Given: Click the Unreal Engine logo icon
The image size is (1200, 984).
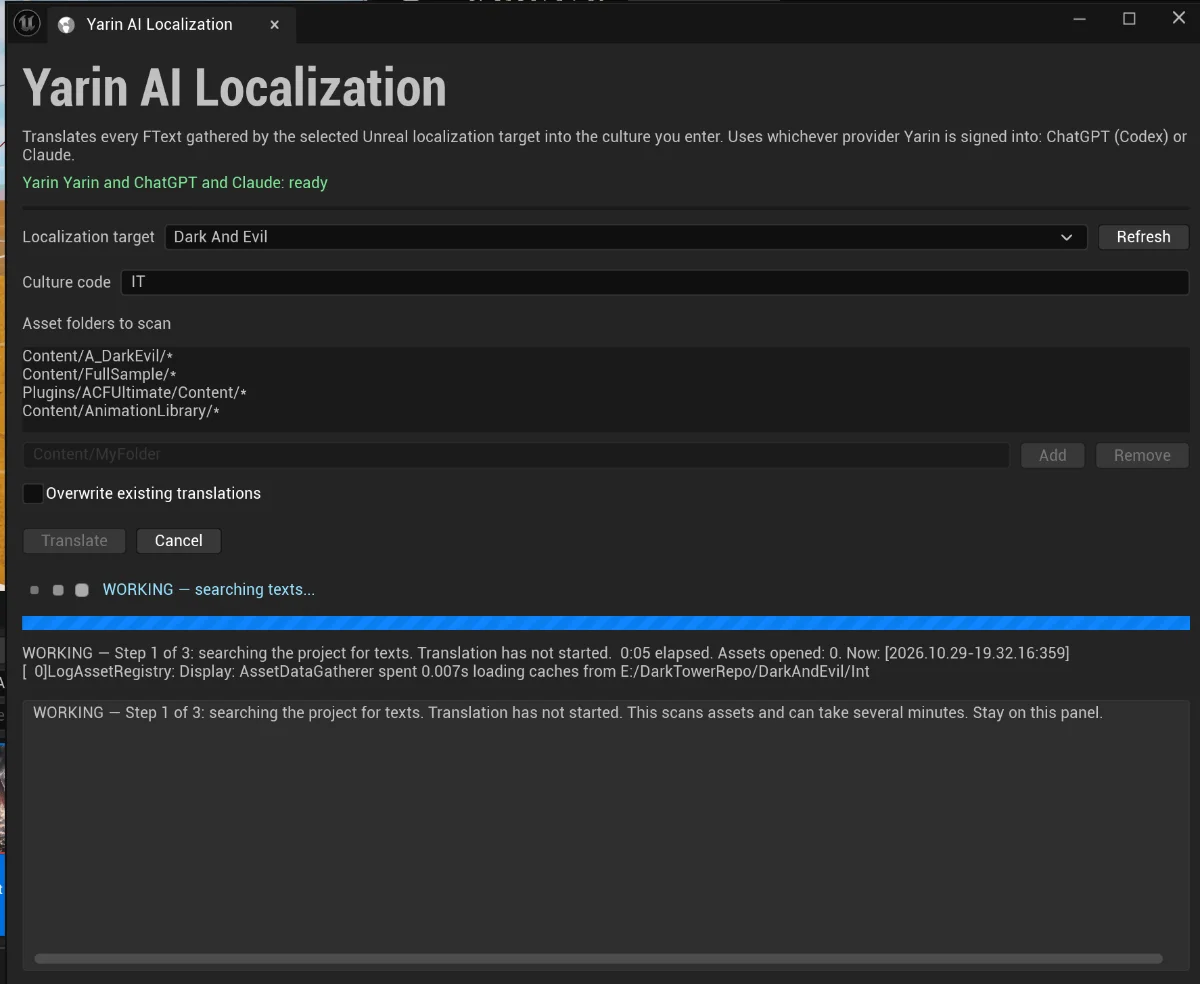Looking at the screenshot, I should pyautogui.click(x=27, y=24).
